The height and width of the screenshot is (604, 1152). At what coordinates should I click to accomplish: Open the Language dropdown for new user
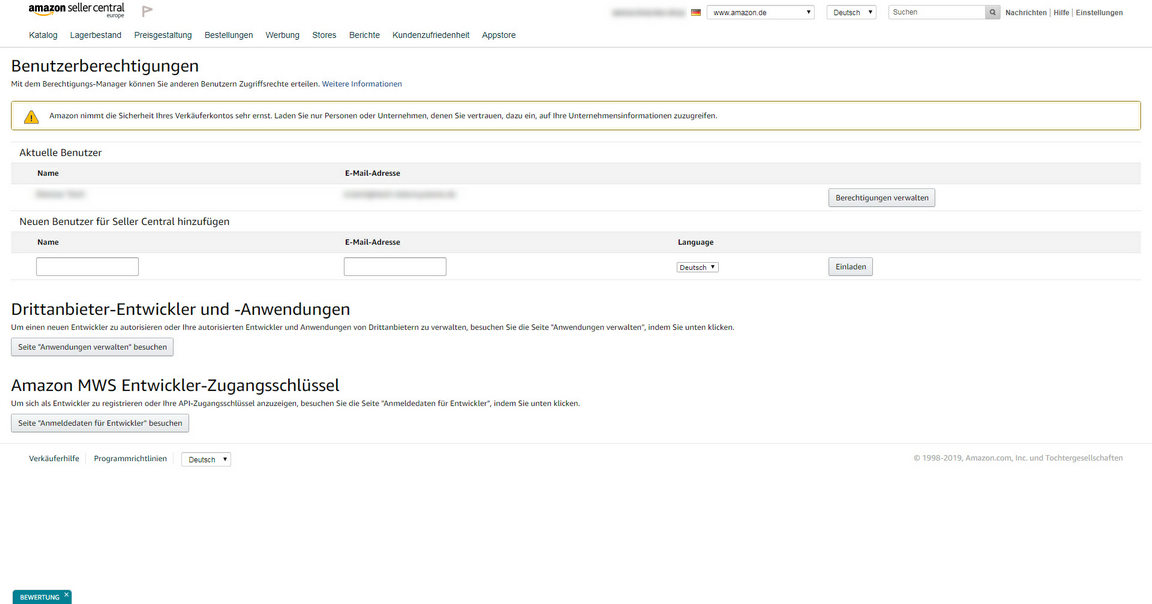tap(697, 267)
